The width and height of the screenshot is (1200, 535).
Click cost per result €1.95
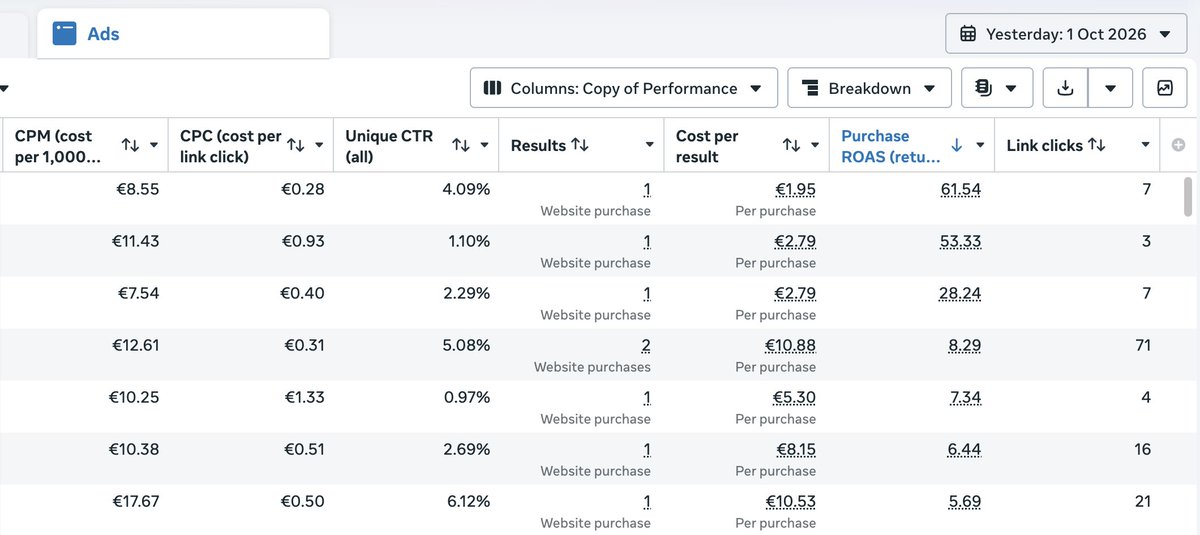click(795, 190)
